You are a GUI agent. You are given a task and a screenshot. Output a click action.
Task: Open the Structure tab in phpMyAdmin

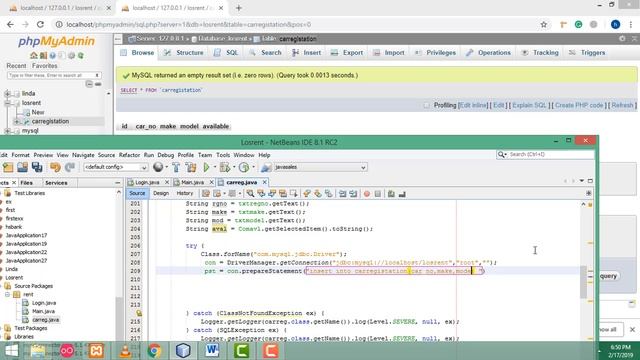tap(184, 53)
